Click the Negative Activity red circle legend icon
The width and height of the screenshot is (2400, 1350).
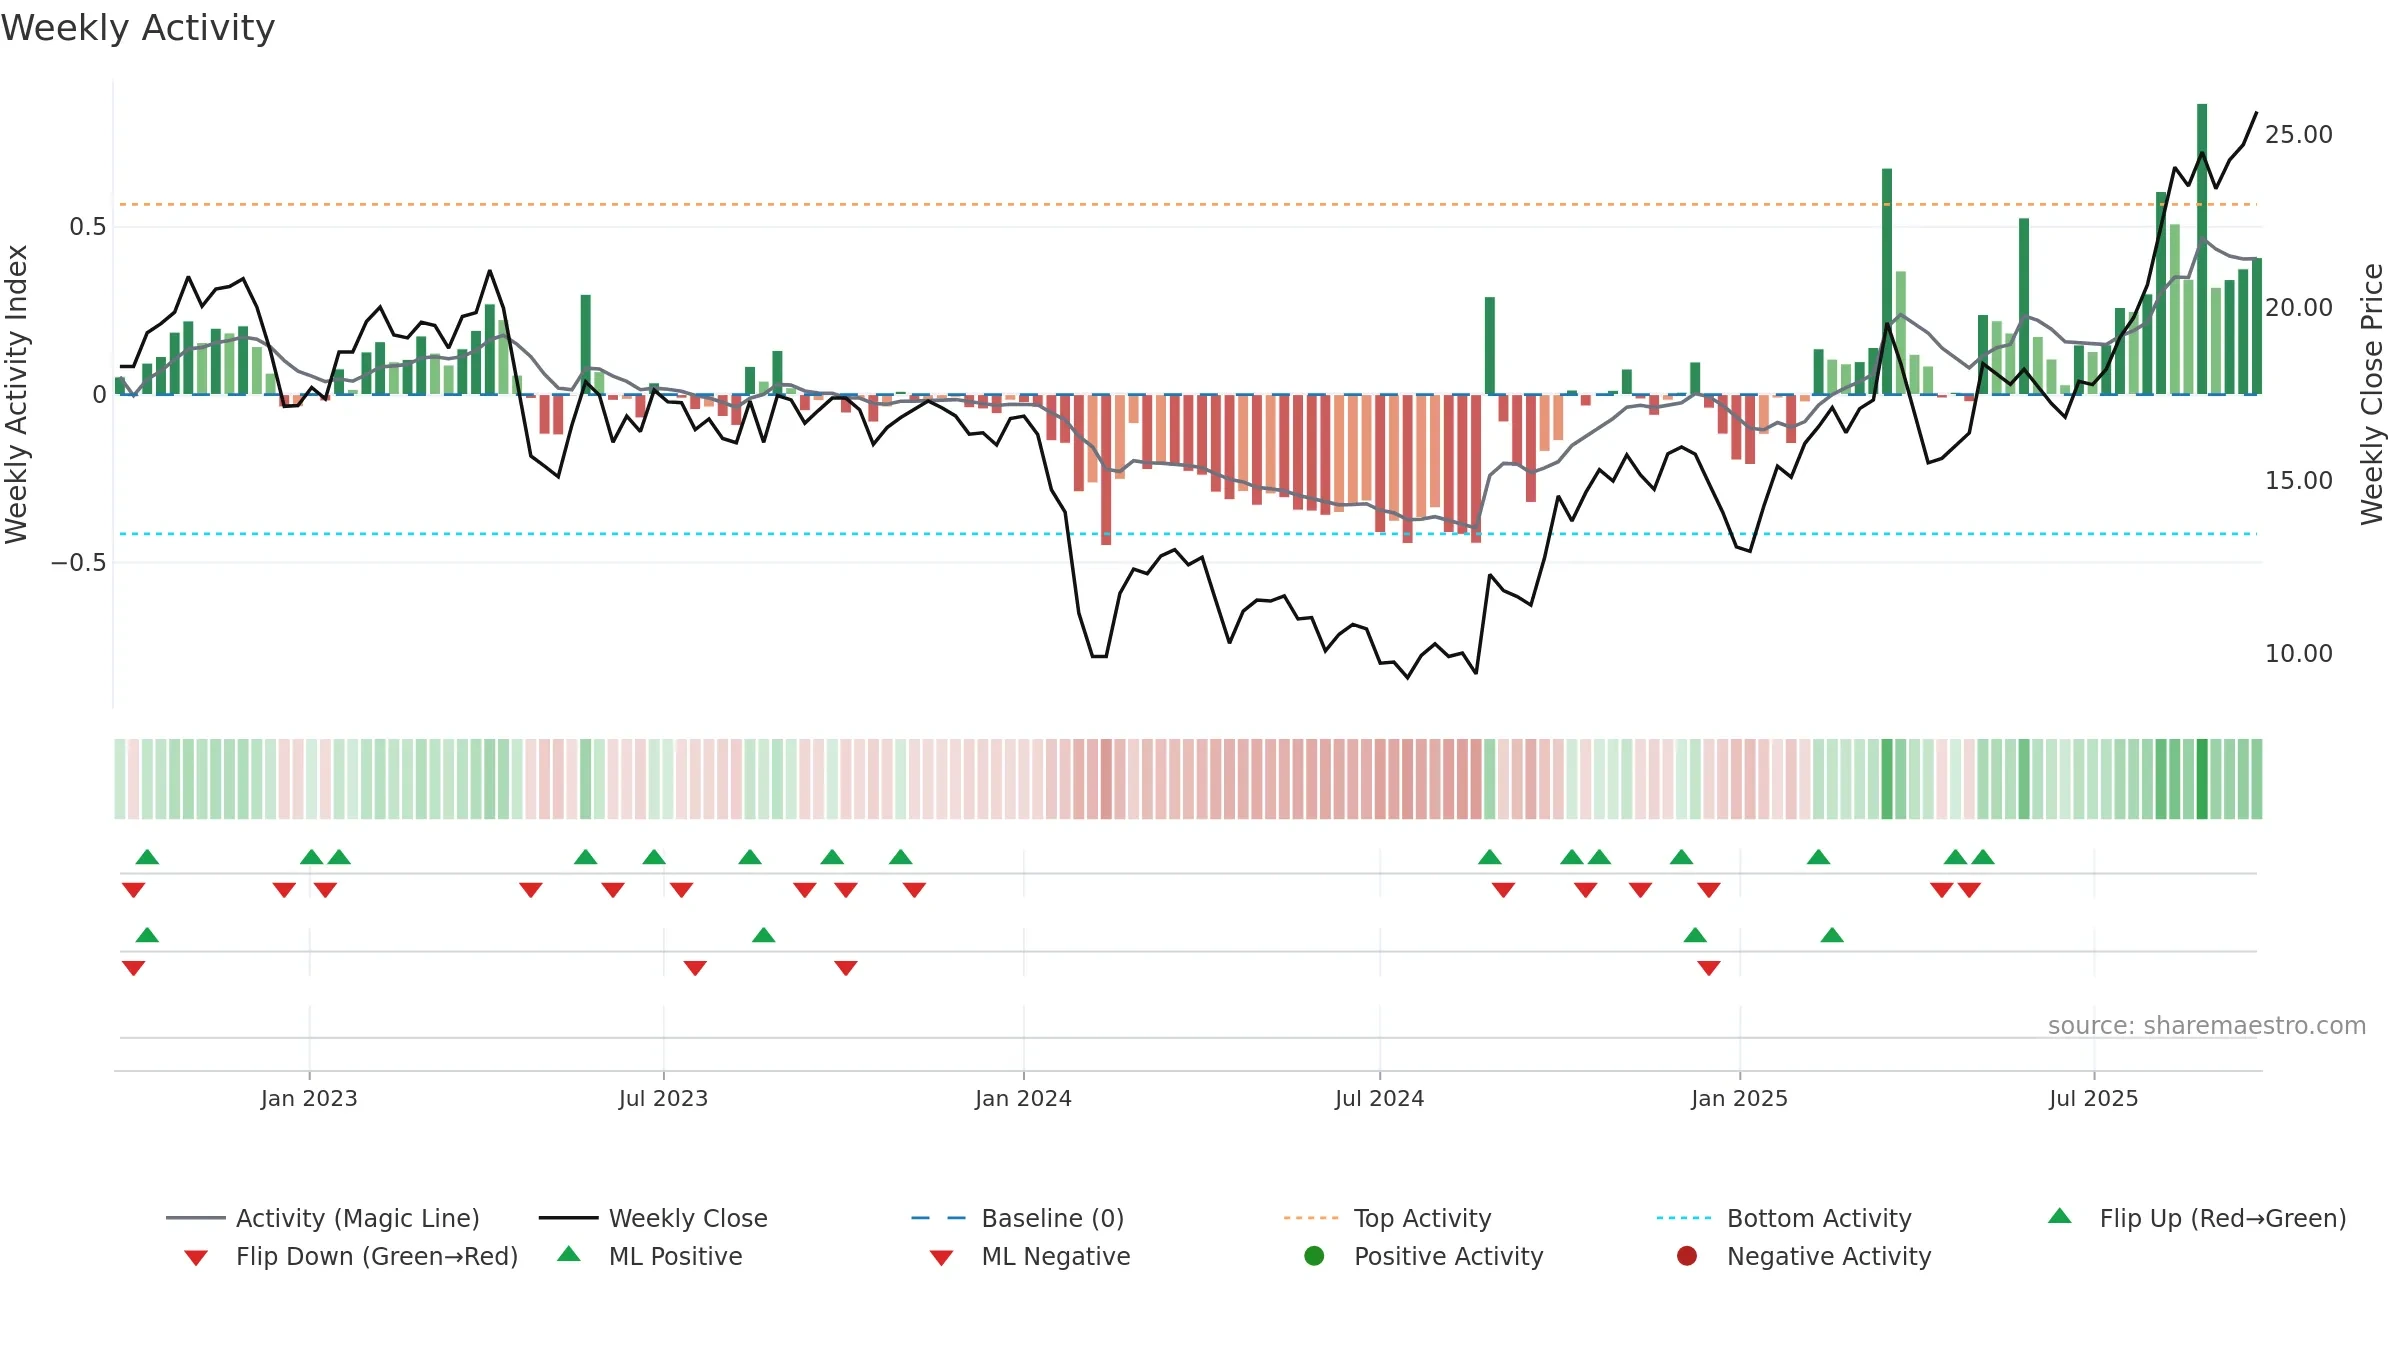(1687, 1256)
